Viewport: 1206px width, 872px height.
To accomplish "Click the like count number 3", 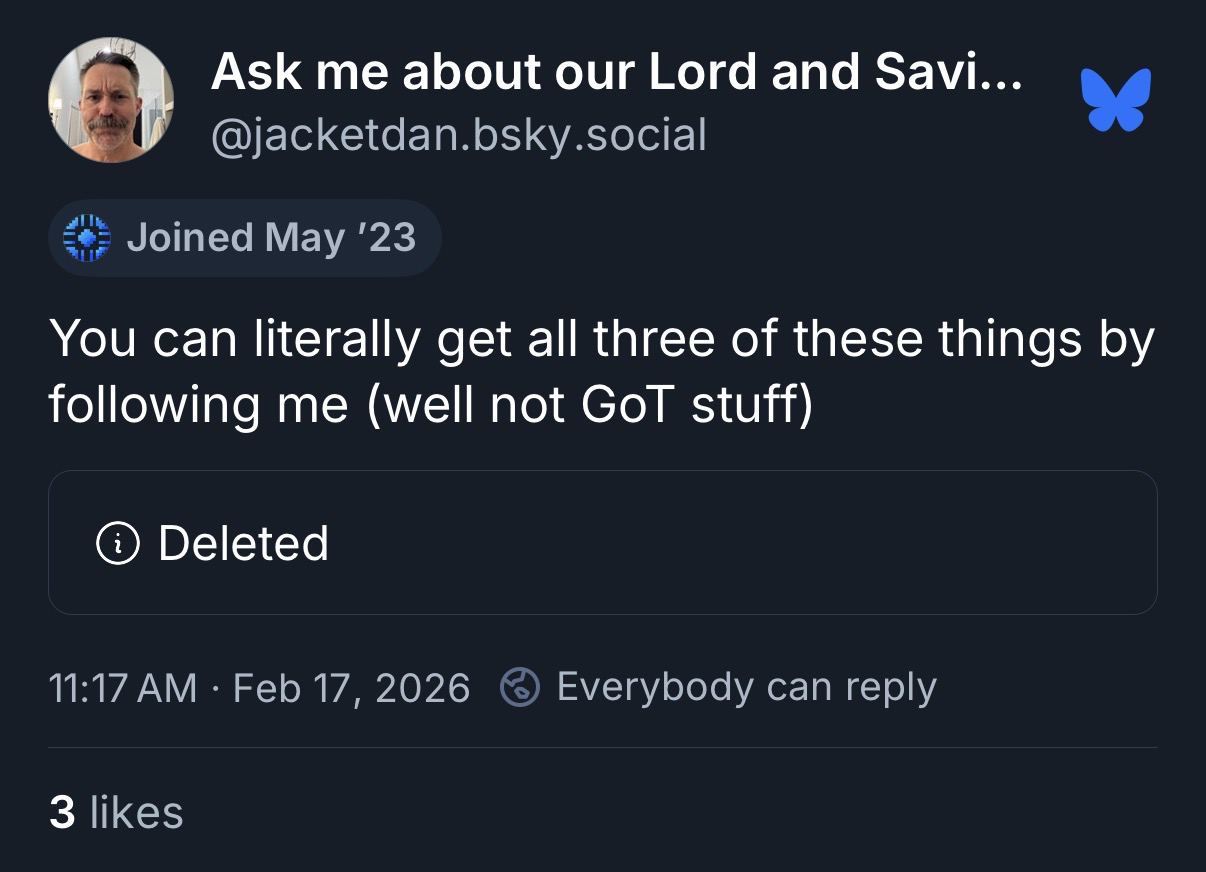I will click(62, 812).
